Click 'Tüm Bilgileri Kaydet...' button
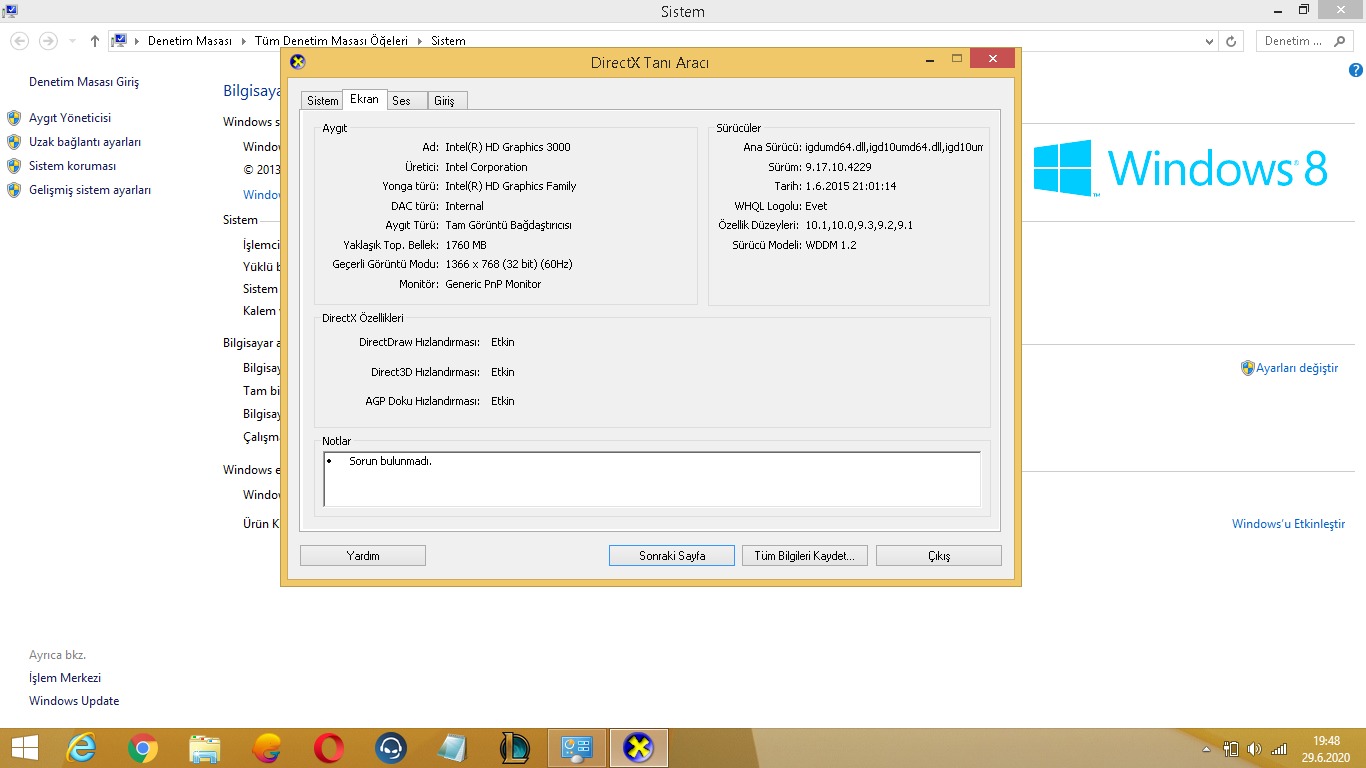The width and height of the screenshot is (1366, 768). 804,556
